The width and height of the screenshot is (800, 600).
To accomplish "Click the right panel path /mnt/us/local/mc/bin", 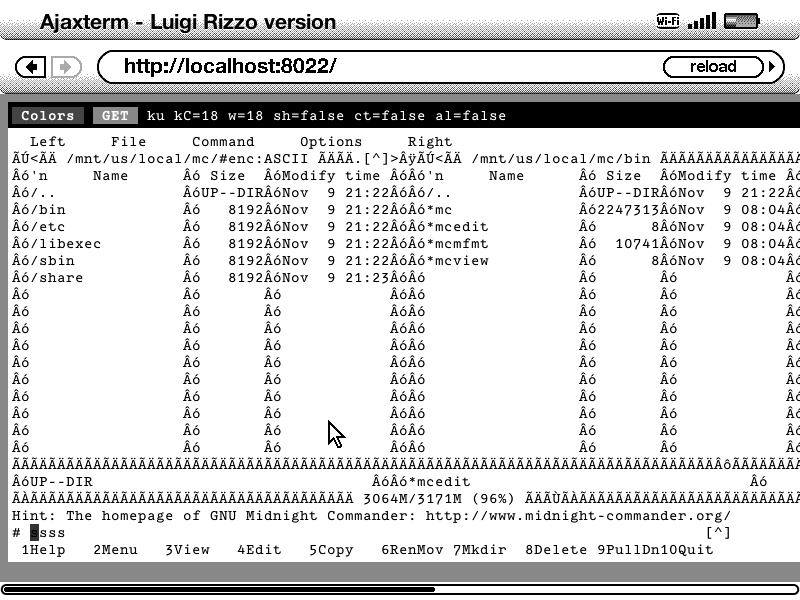I will click(x=561, y=159).
